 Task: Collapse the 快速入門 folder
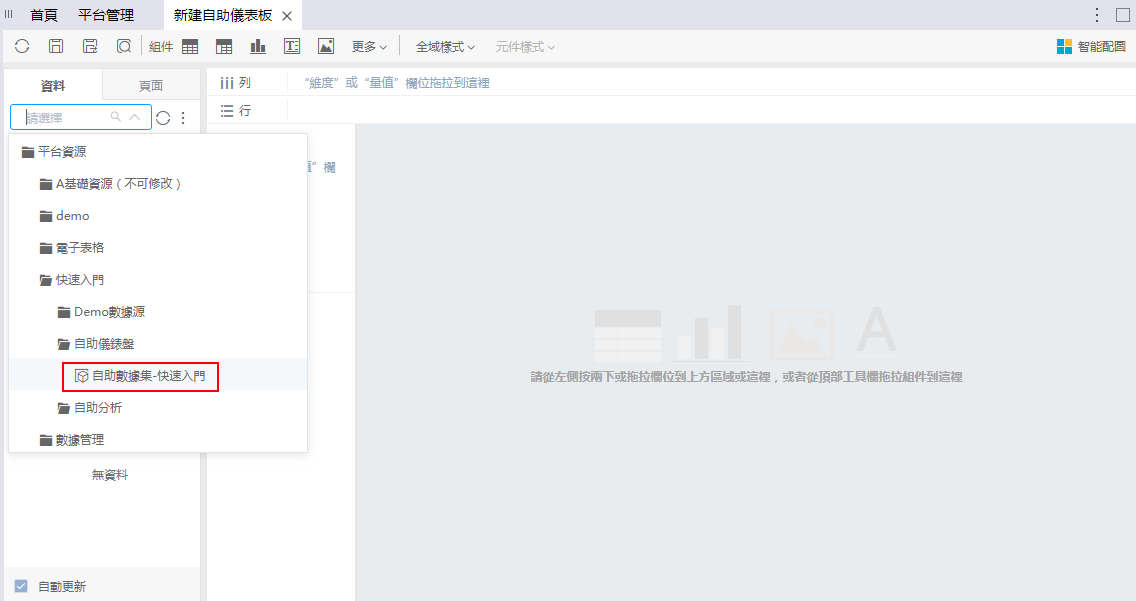pos(79,280)
